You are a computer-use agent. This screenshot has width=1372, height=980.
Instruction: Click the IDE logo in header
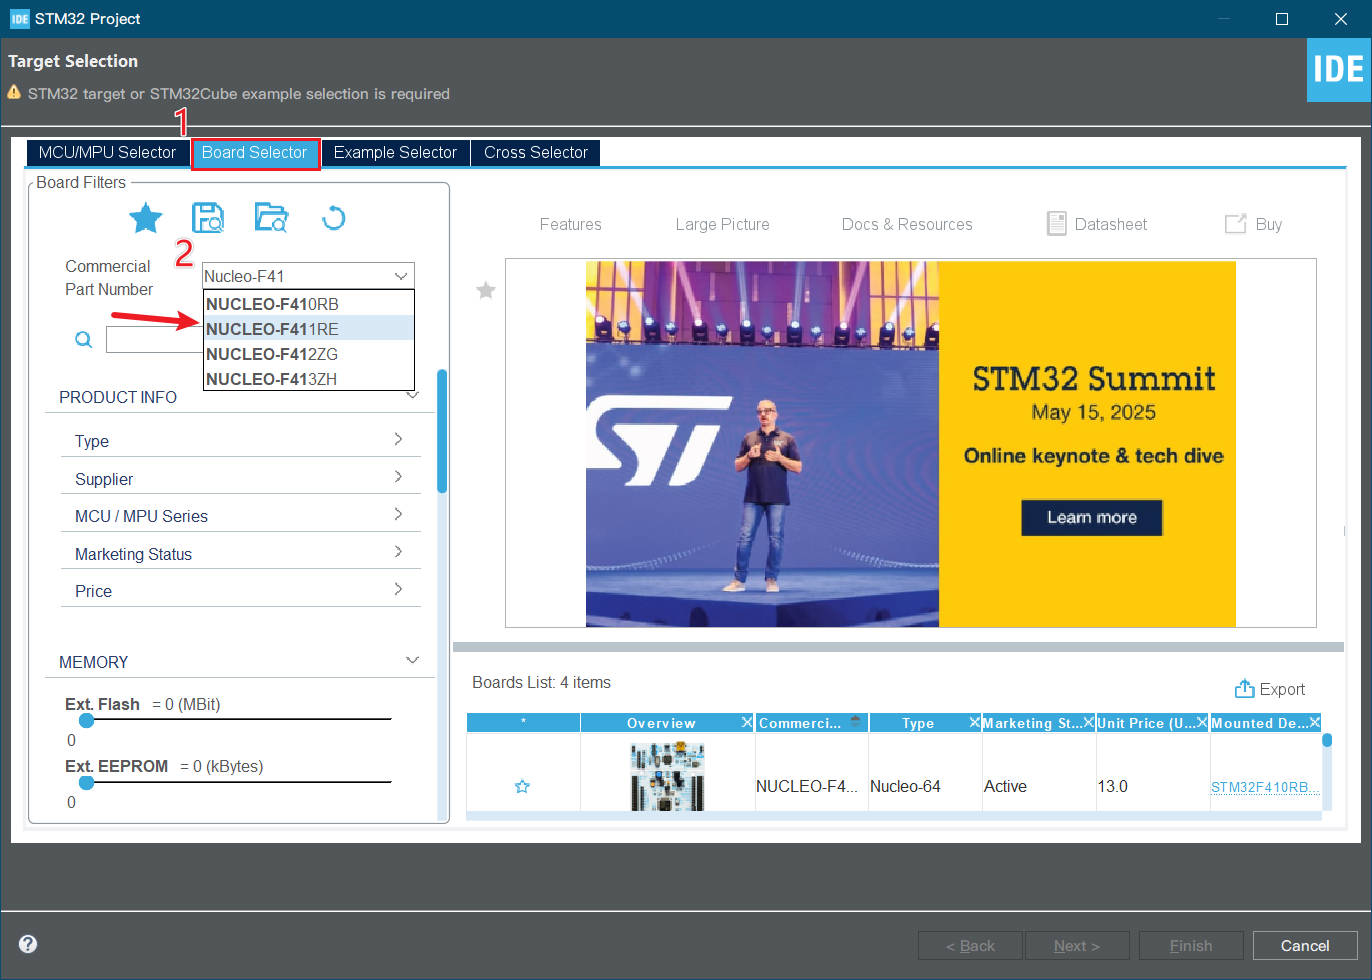[1339, 70]
